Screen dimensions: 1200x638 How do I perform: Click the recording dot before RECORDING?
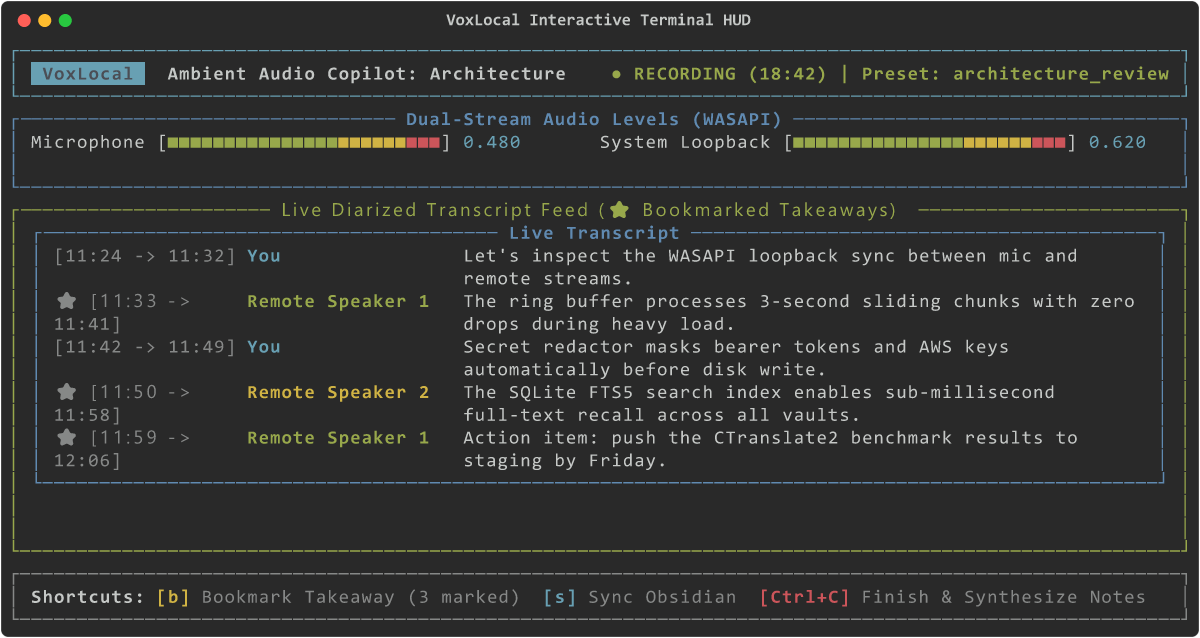click(616, 74)
